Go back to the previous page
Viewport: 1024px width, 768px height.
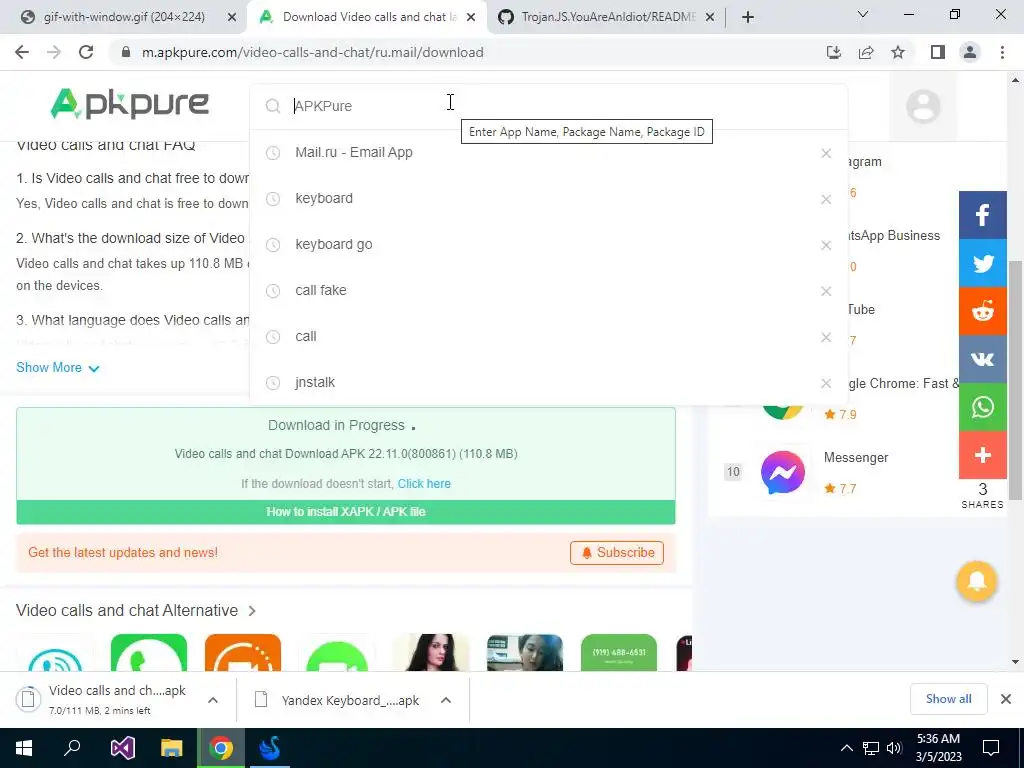[22, 52]
